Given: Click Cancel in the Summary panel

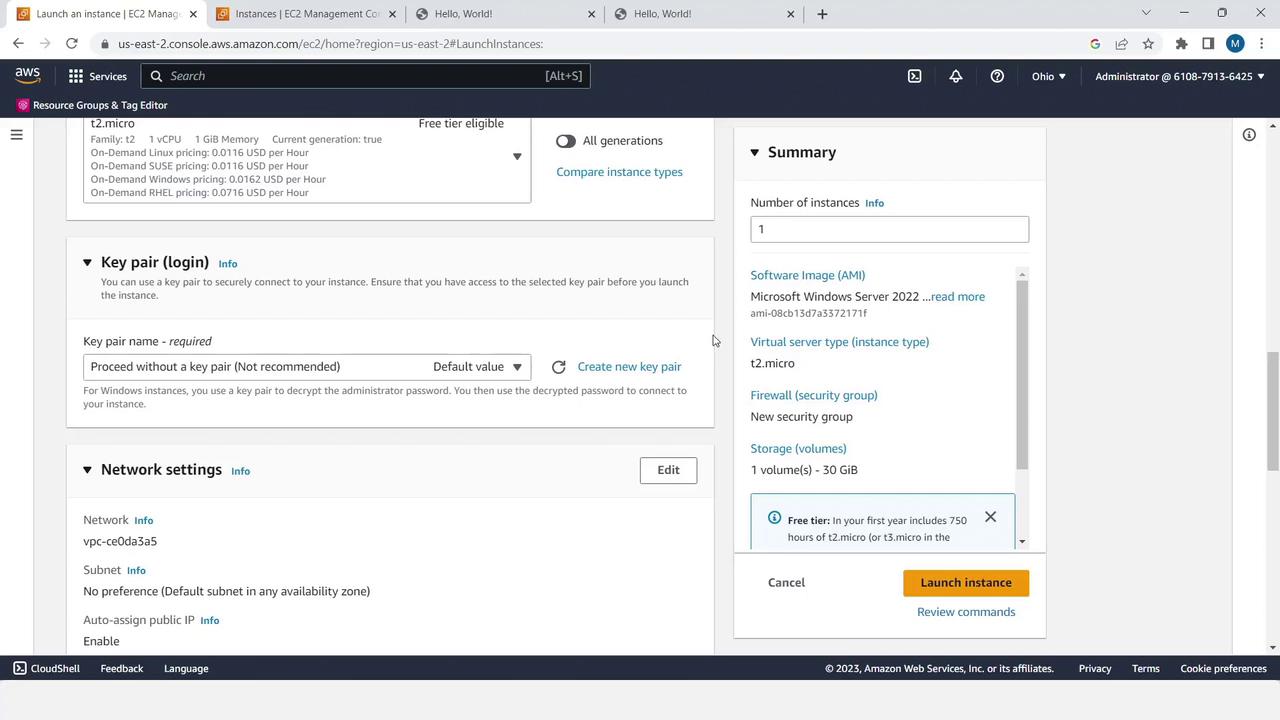Looking at the screenshot, I should coord(786,583).
